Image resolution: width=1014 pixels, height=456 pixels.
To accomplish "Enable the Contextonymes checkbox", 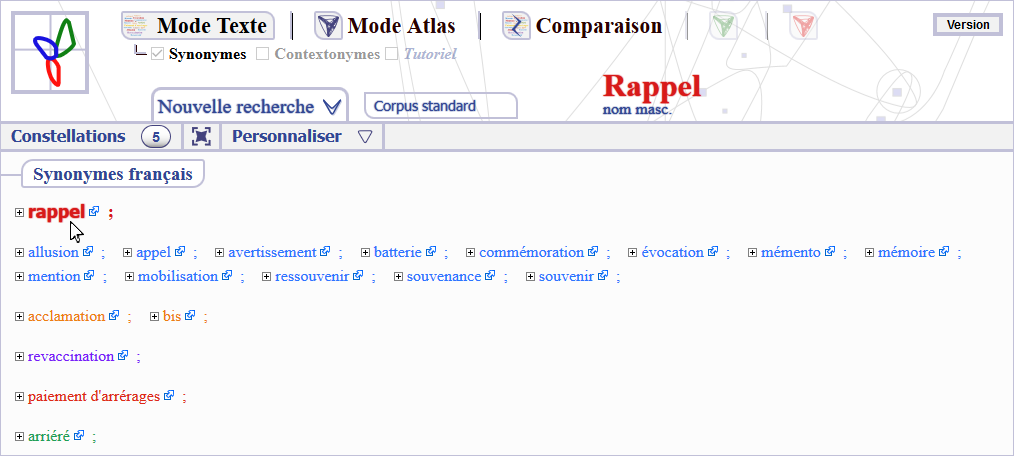I will (x=263, y=54).
